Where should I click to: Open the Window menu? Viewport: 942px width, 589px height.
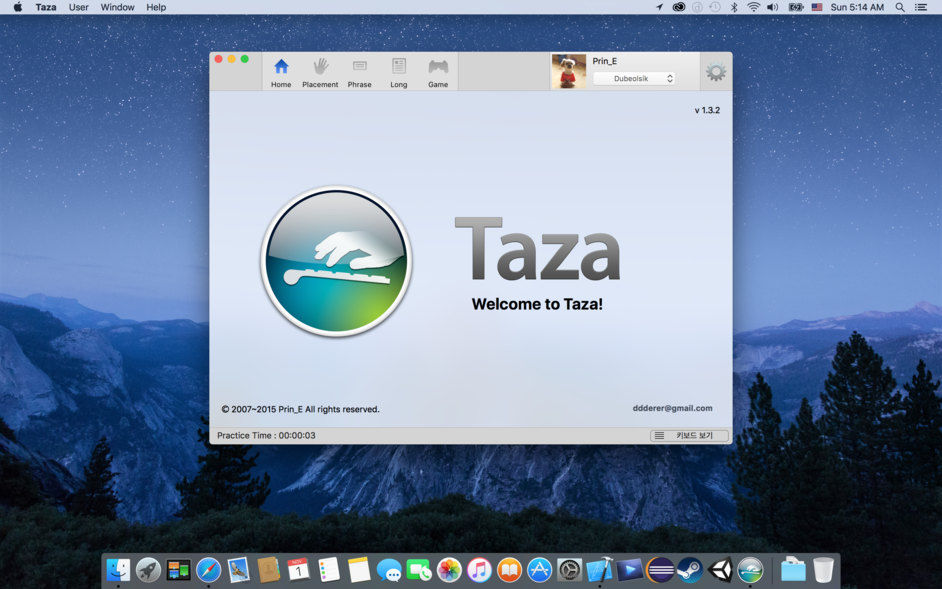[x=117, y=7]
